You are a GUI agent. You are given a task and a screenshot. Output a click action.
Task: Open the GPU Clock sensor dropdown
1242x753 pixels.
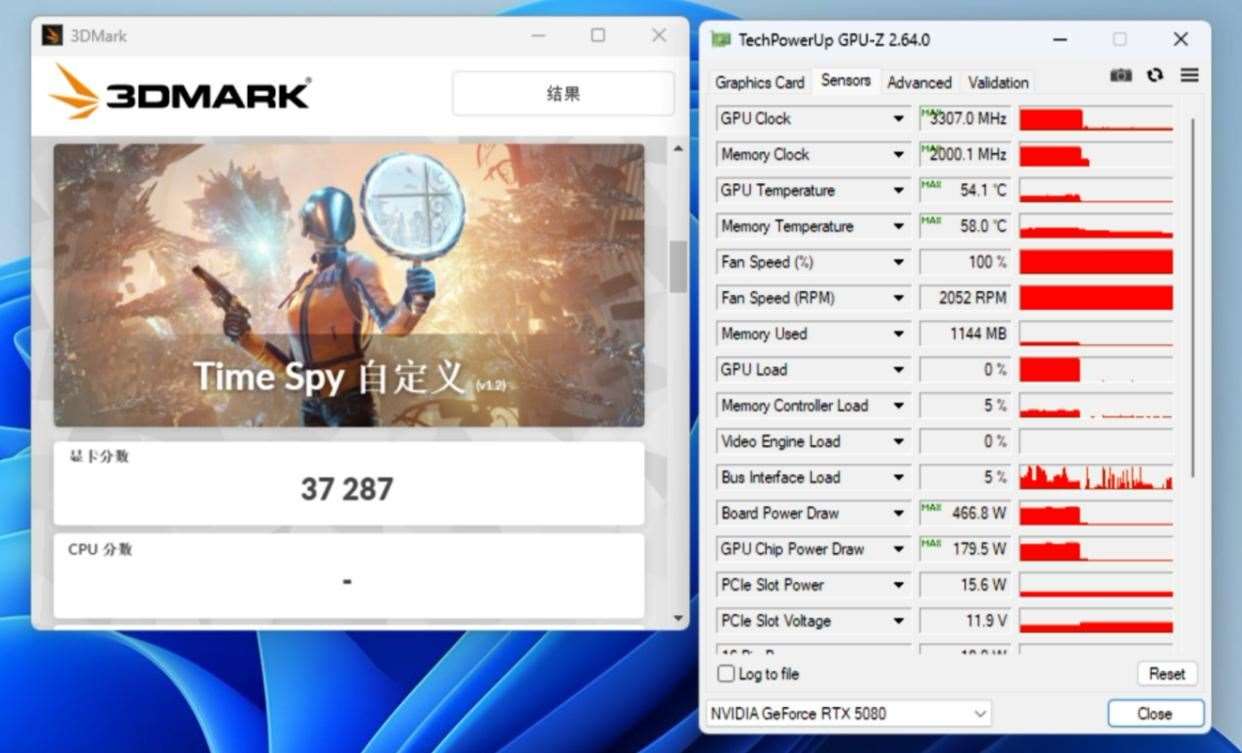[898, 118]
